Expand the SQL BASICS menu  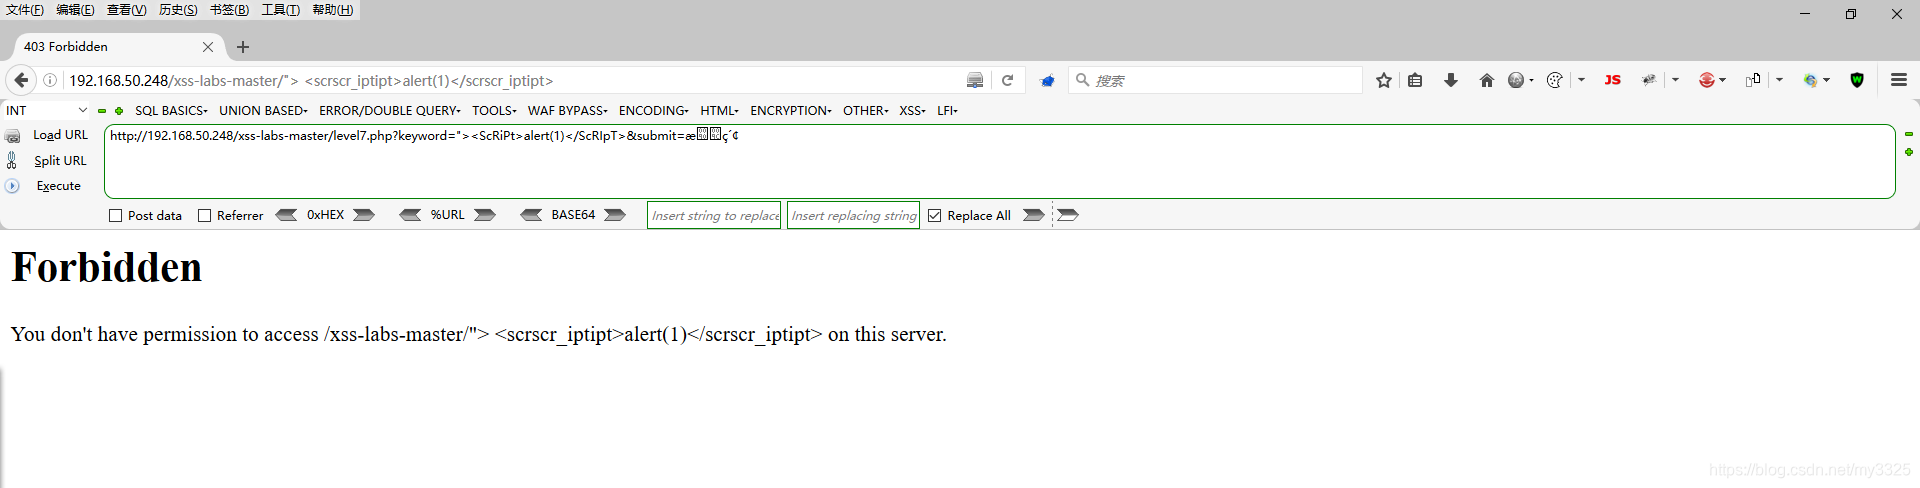171,110
